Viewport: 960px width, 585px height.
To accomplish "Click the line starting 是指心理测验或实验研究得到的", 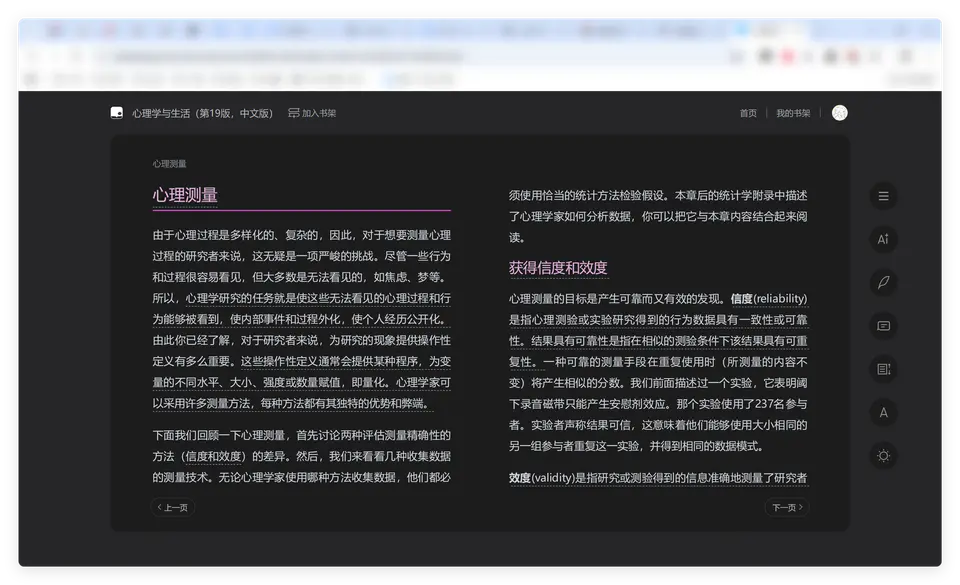I will [x=658, y=319].
